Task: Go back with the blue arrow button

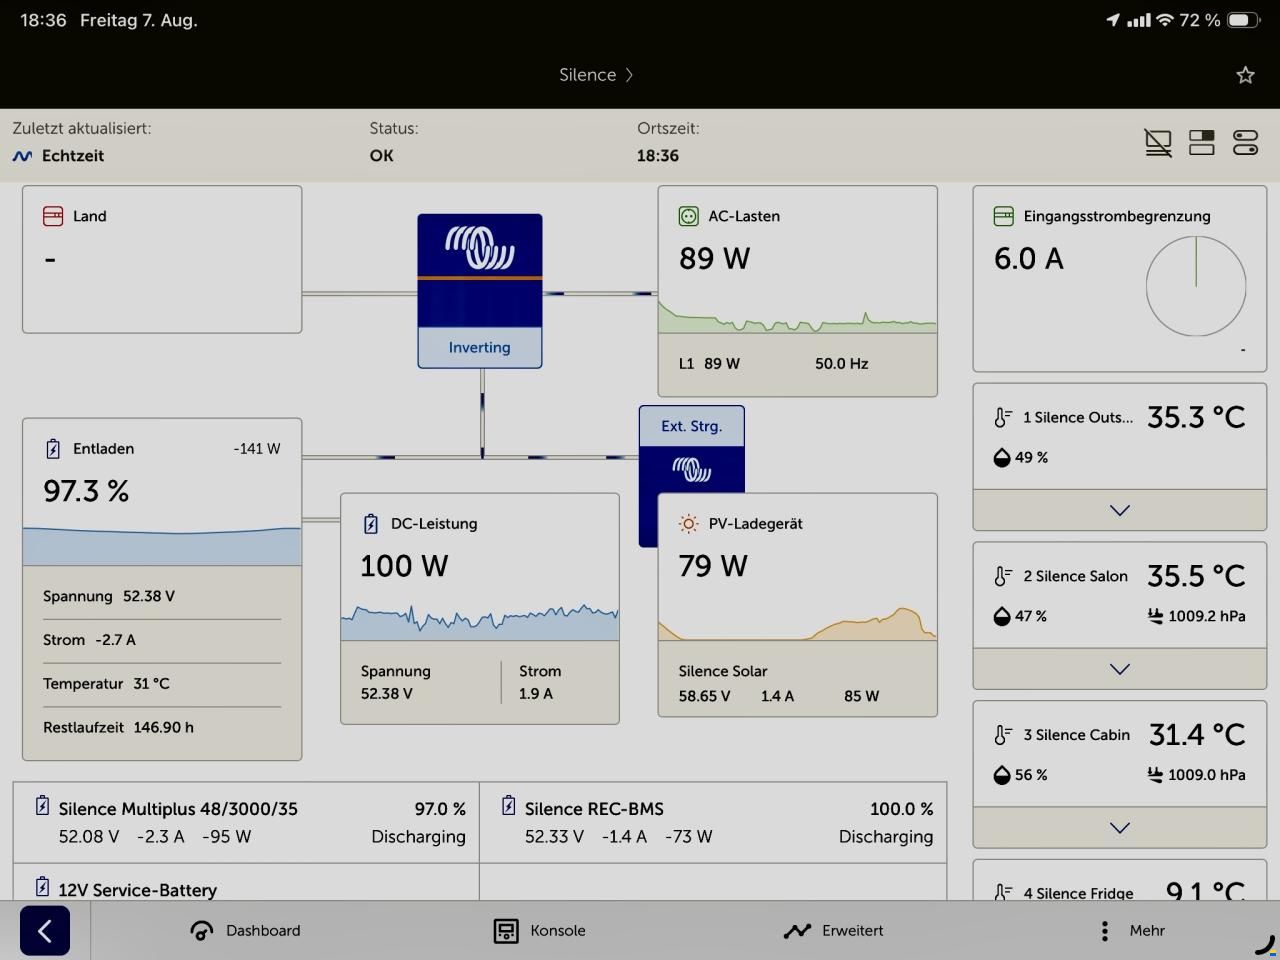Action: click(x=45, y=931)
